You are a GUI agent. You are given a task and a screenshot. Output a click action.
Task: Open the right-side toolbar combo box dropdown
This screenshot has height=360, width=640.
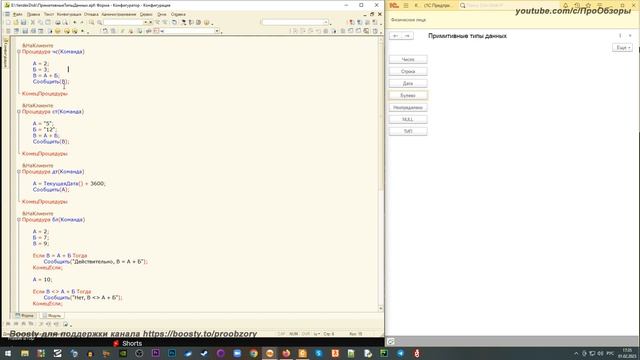coord(326,22)
